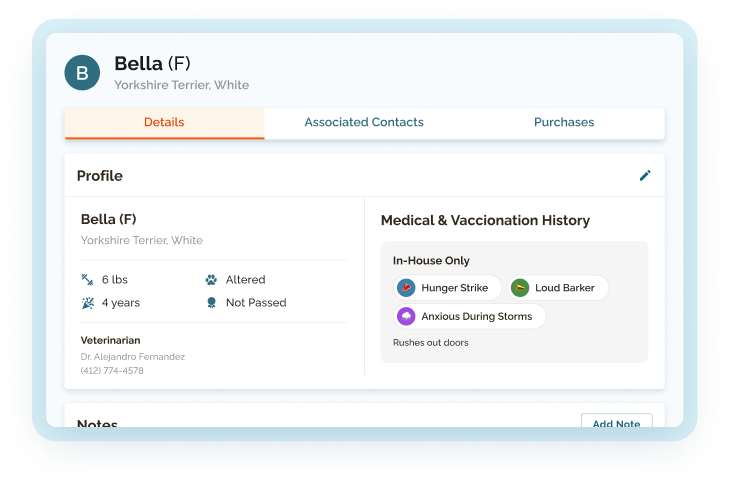The image size is (730, 486).
Task: Select the Loud Barker tag label
Action: tap(565, 288)
